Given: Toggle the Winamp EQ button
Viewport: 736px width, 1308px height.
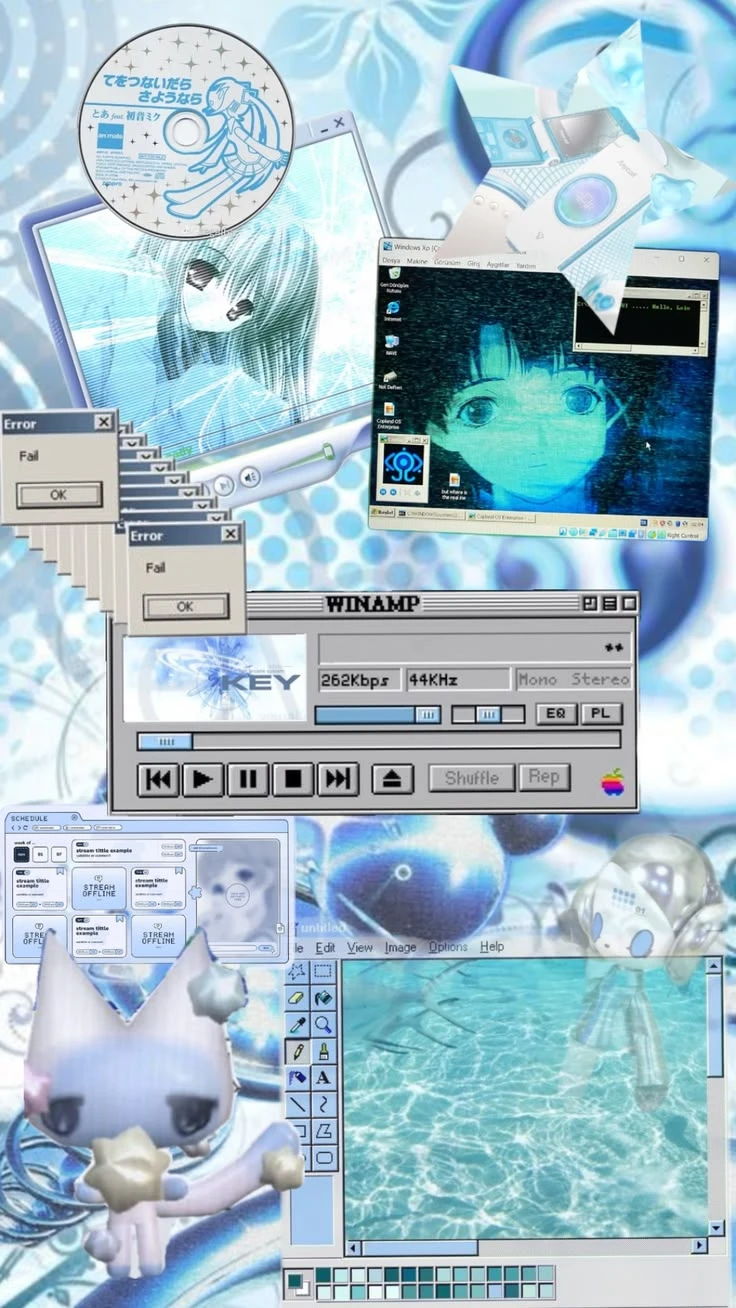Looking at the screenshot, I should click(x=556, y=714).
